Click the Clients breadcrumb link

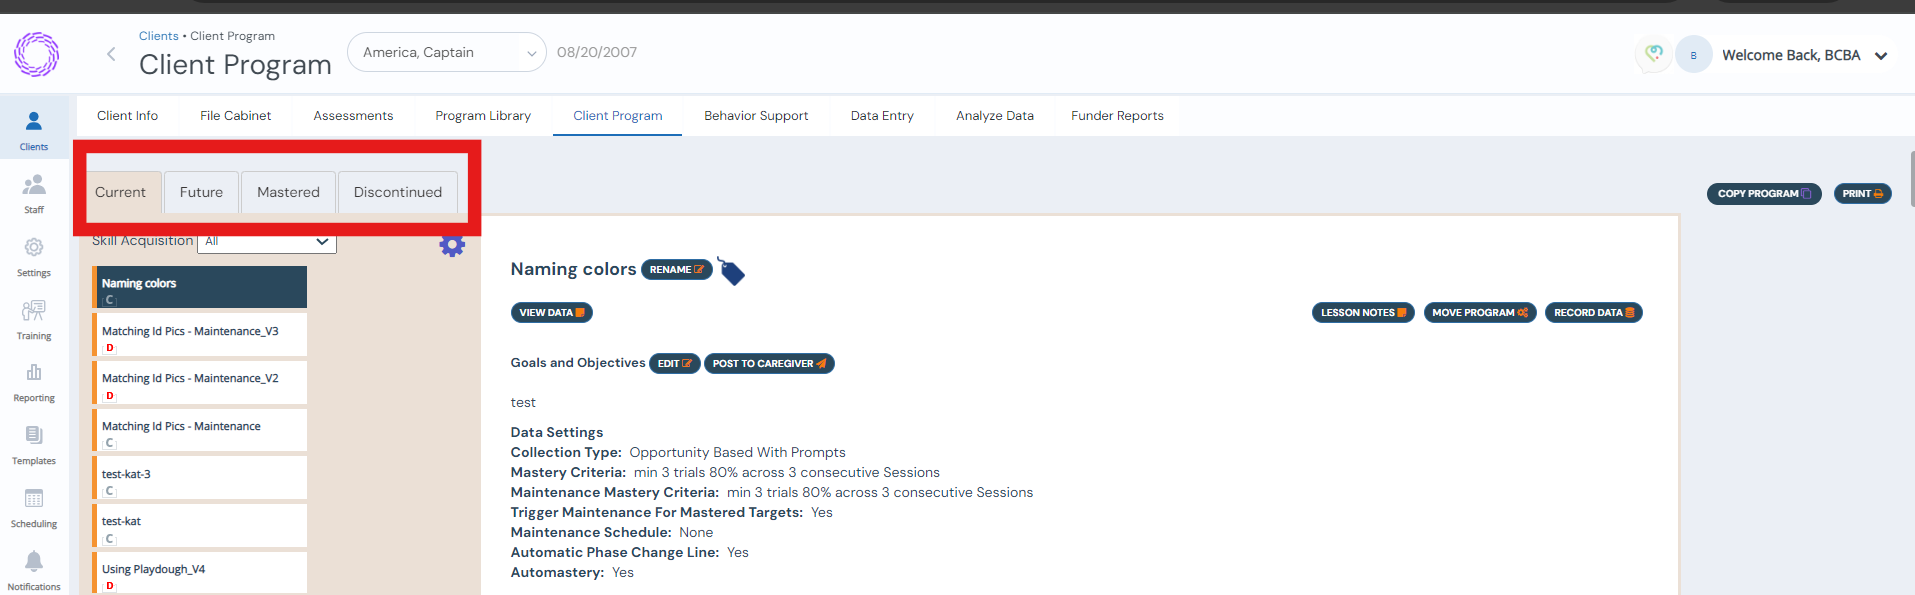pos(158,36)
